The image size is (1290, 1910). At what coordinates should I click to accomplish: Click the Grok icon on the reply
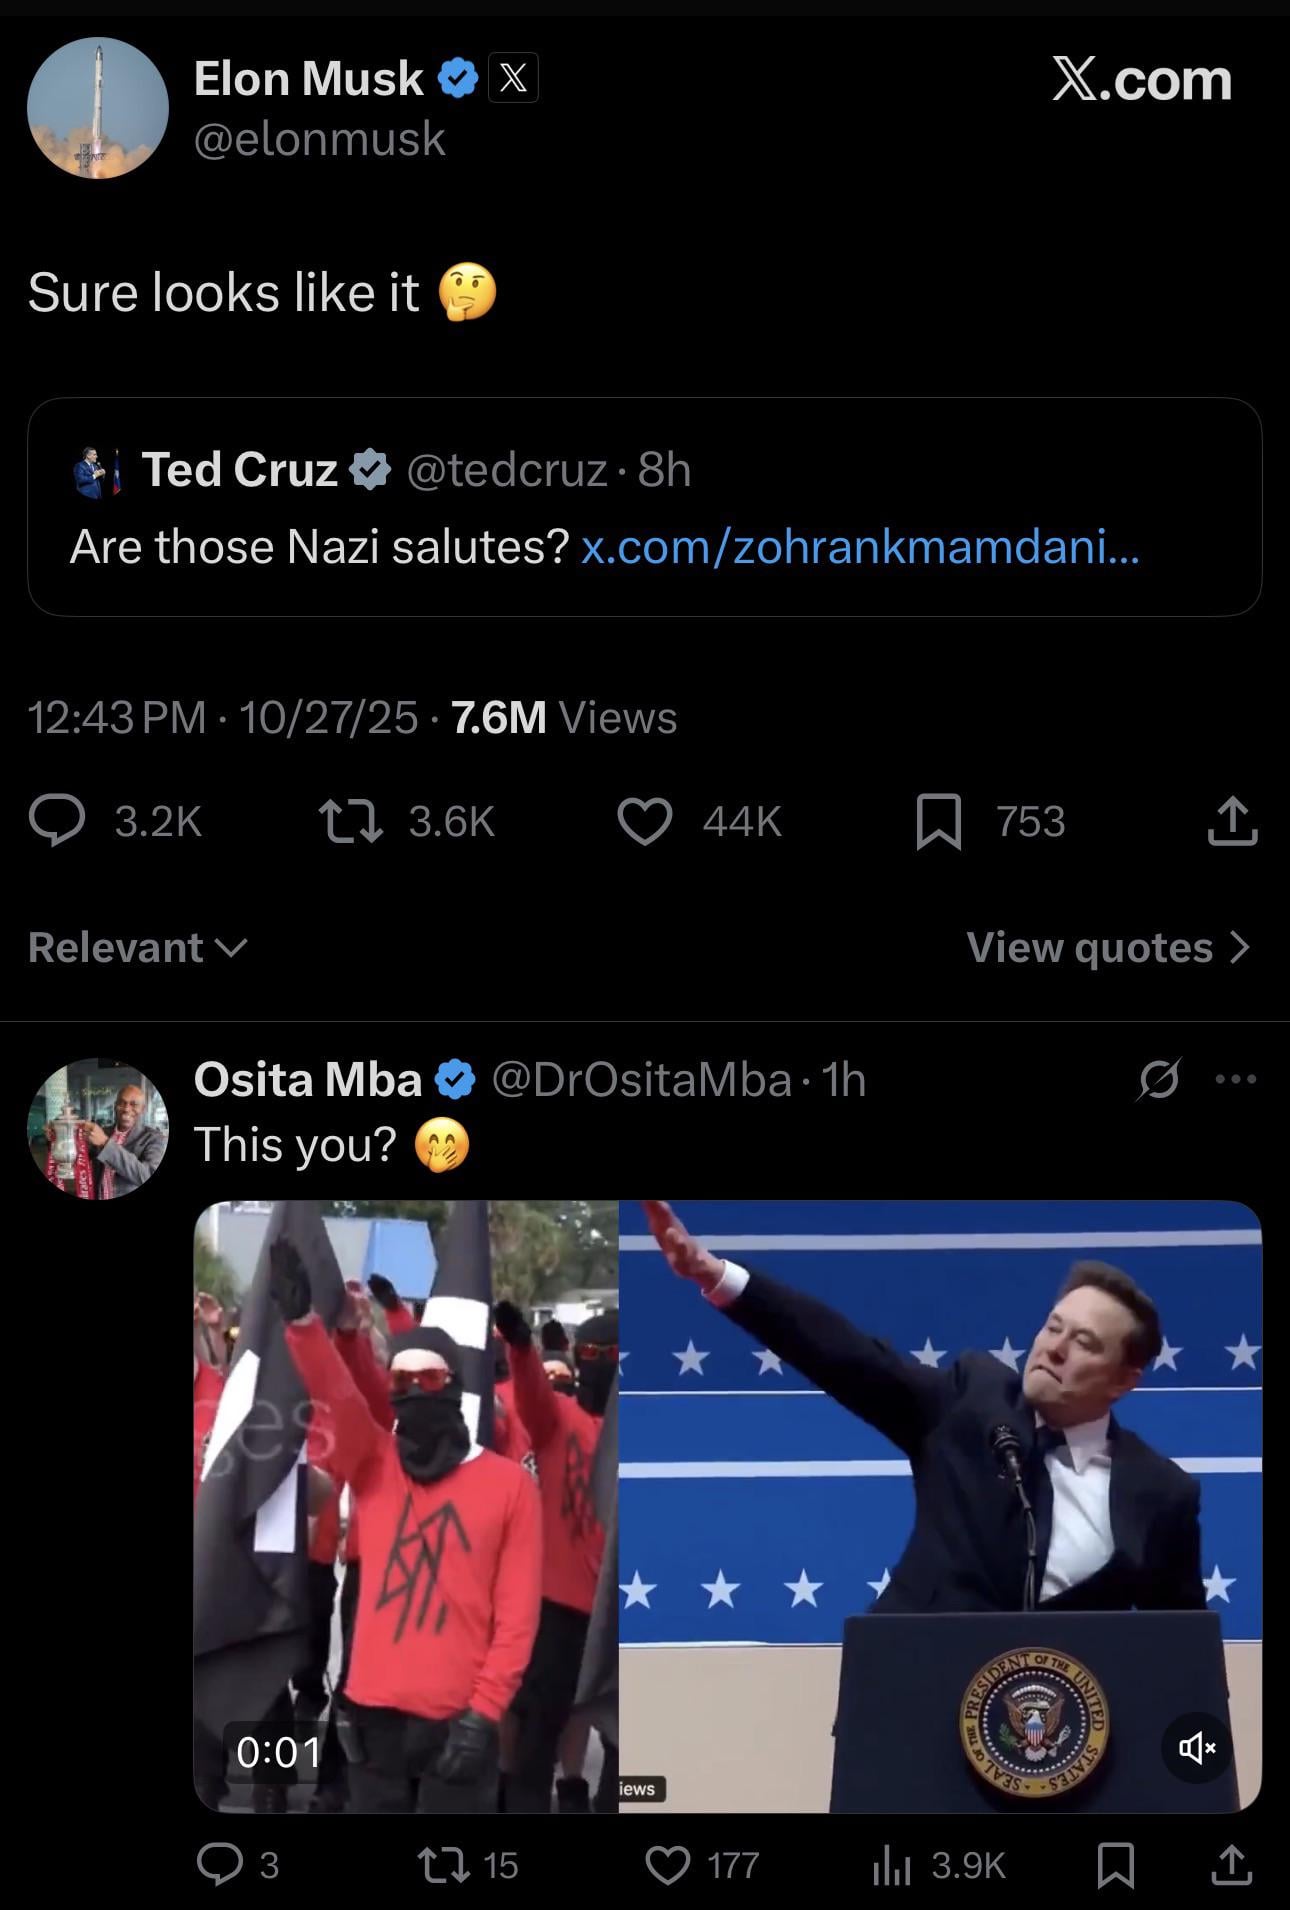(x=1159, y=1079)
